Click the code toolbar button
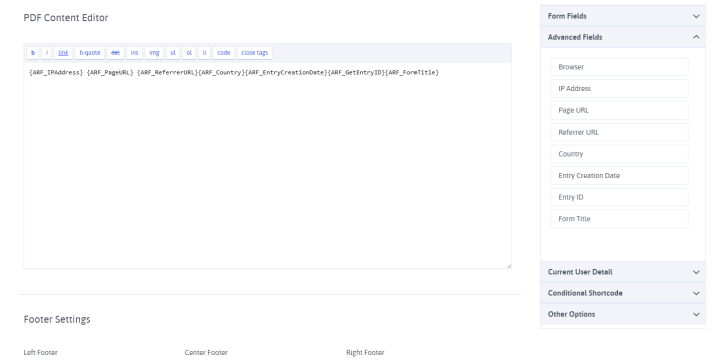The width and height of the screenshot is (715, 362). 223,53
